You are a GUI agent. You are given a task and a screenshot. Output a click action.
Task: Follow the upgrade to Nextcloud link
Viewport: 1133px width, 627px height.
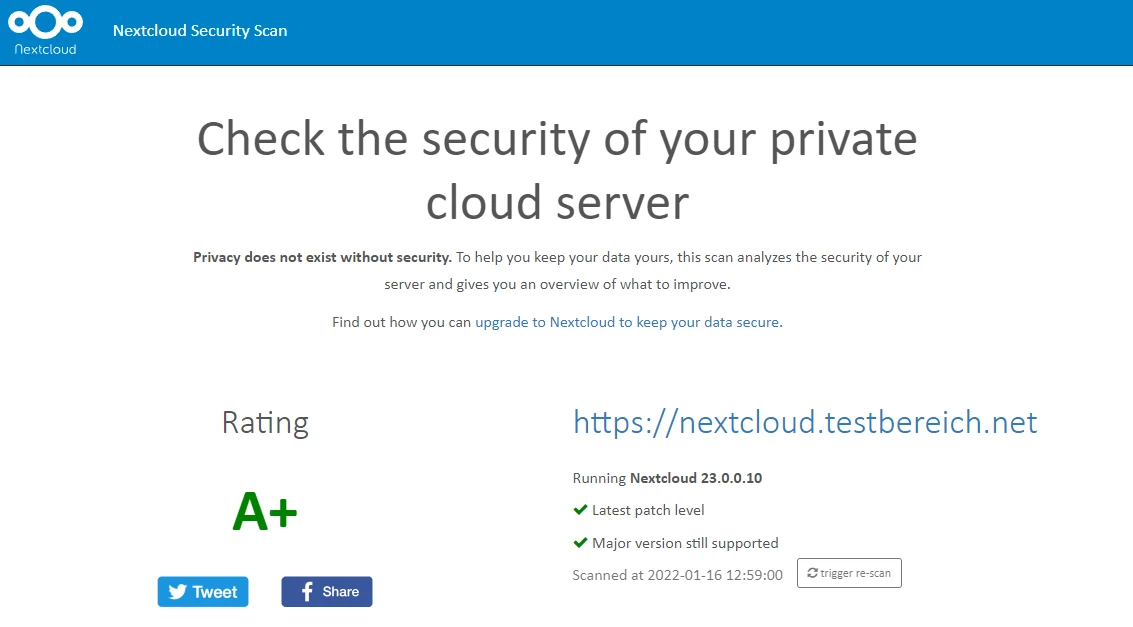(x=627, y=323)
